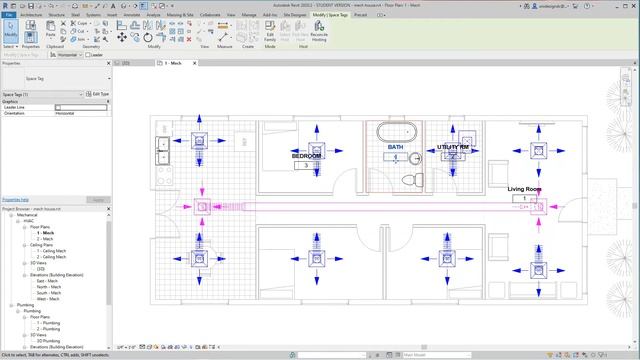640x360 pixels.
Task: Click the Aligned Dimension measure icon
Action: click(x=223, y=25)
